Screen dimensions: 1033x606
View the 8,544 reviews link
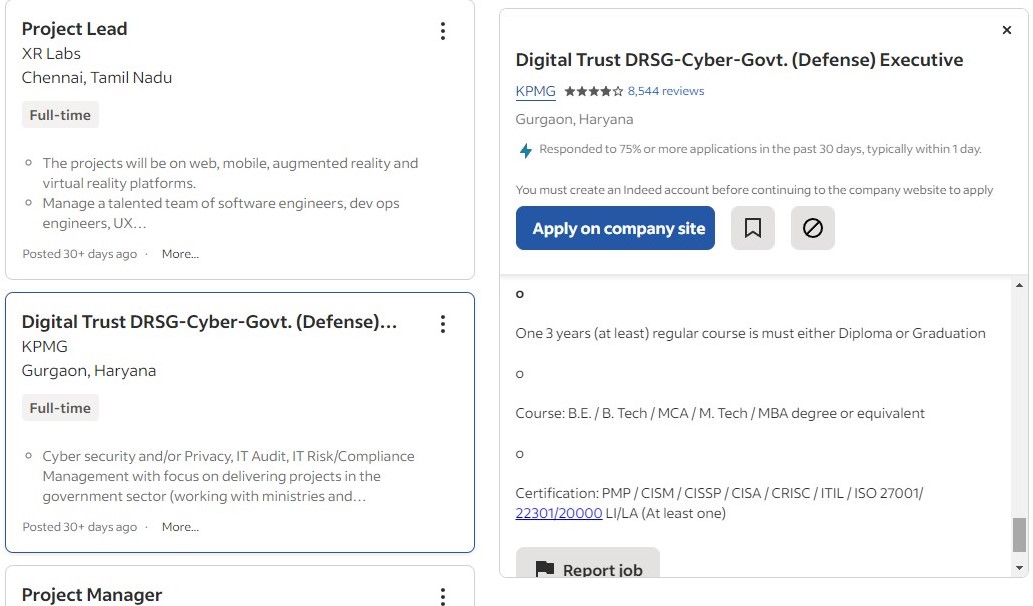[666, 91]
